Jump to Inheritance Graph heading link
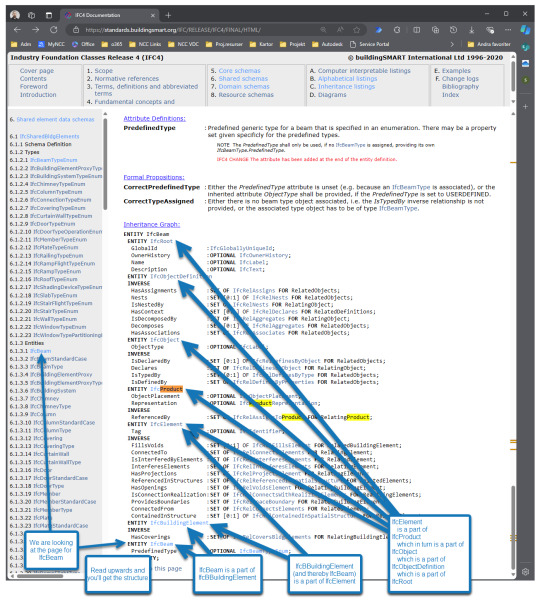 pos(152,225)
